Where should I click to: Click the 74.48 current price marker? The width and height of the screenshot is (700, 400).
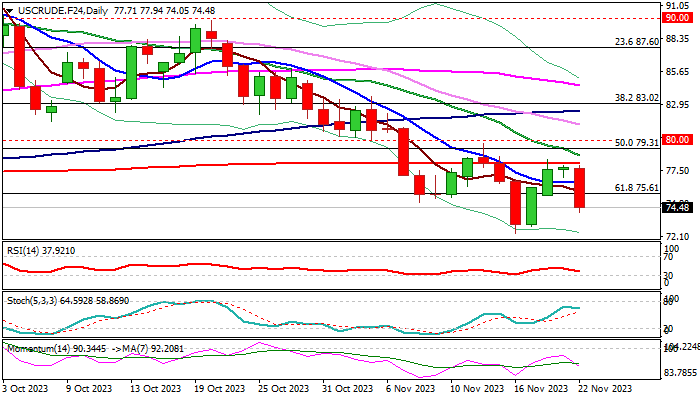677,207
